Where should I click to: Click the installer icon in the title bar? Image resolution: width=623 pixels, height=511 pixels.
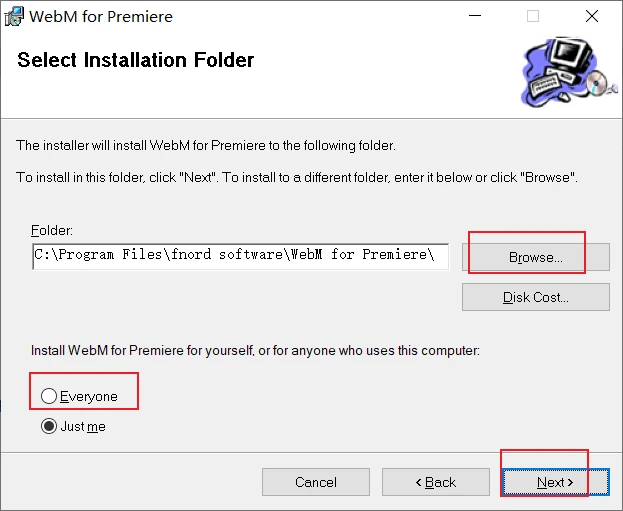(14, 17)
